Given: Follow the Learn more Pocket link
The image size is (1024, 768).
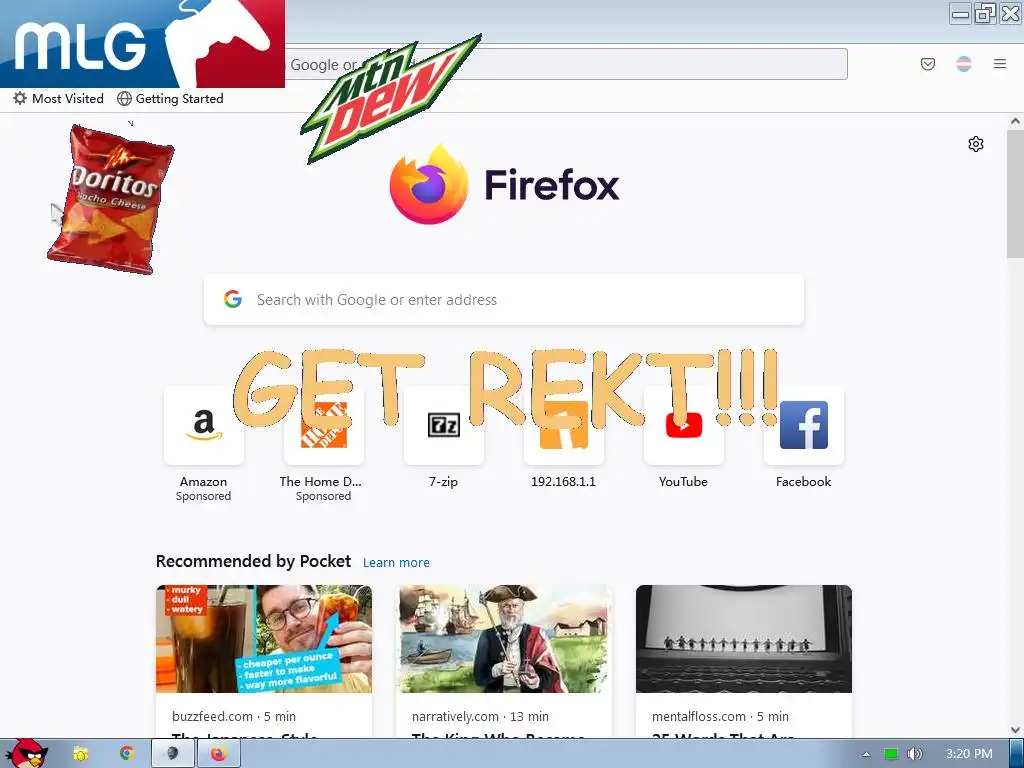Looking at the screenshot, I should [x=396, y=562].
